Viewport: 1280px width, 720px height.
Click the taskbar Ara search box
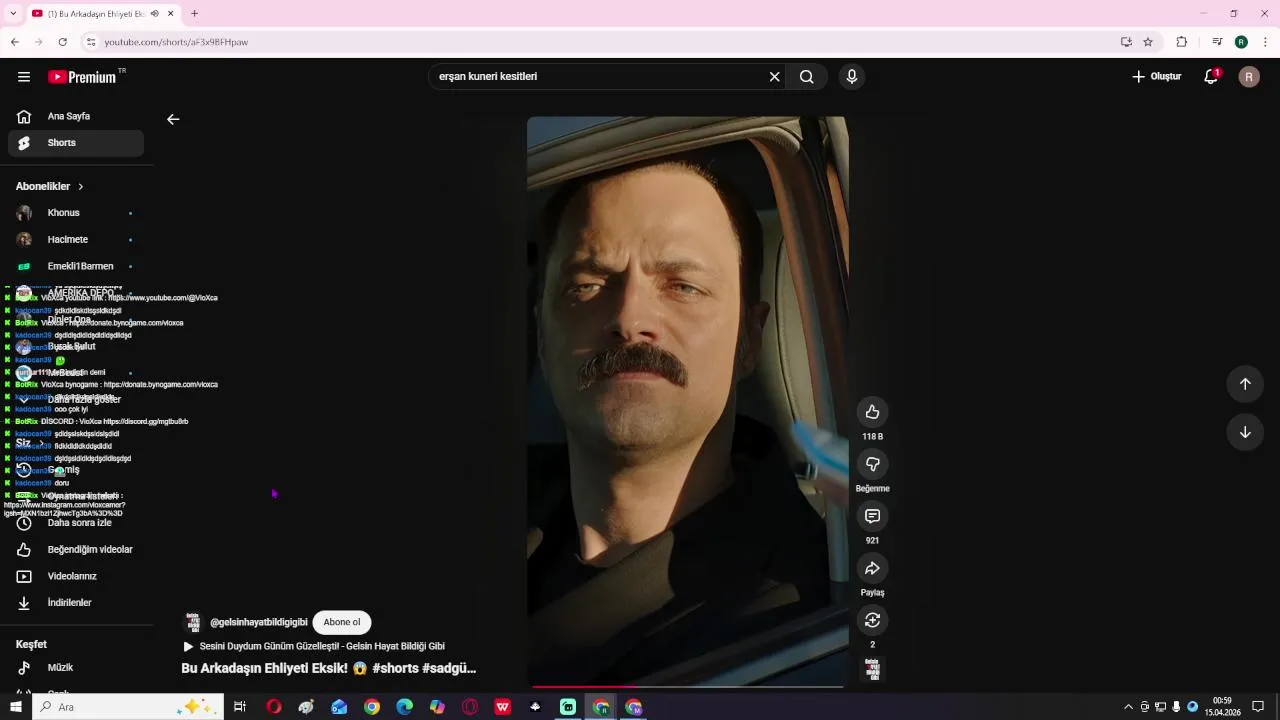(128, 707)
